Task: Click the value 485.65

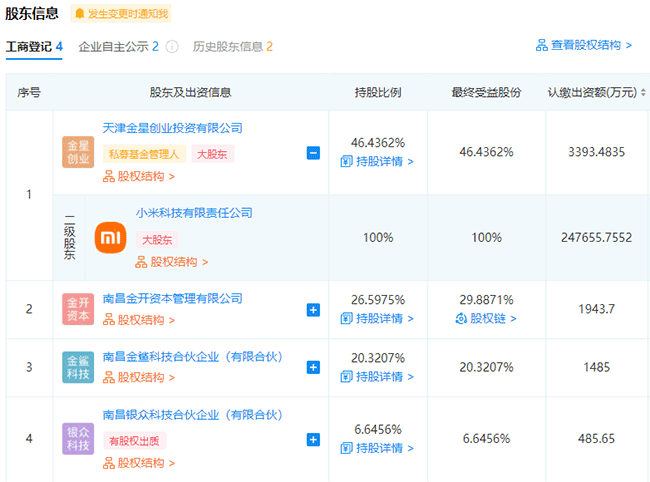Action: (x=597, y=439)
